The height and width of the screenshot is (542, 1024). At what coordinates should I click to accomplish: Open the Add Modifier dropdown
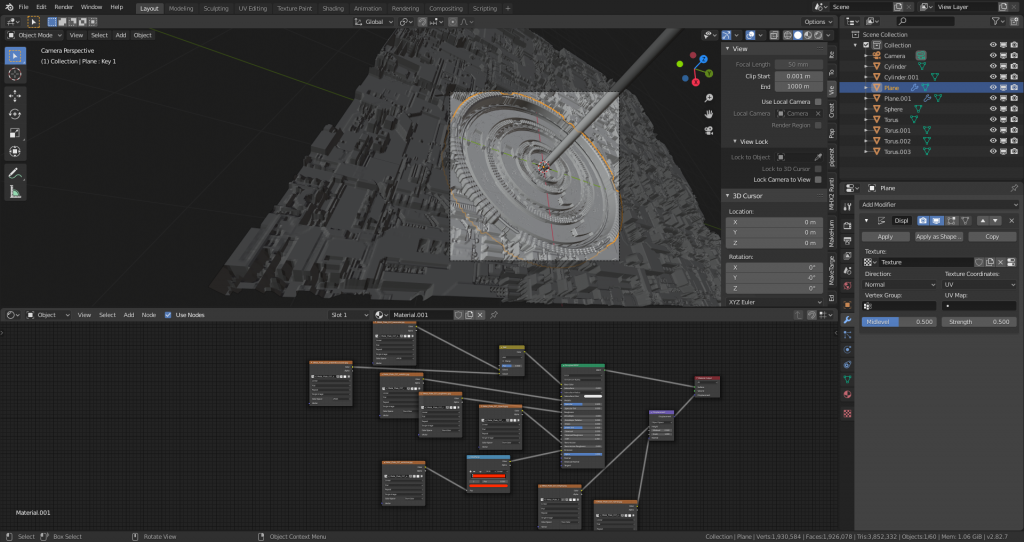(x=938, y=204)
